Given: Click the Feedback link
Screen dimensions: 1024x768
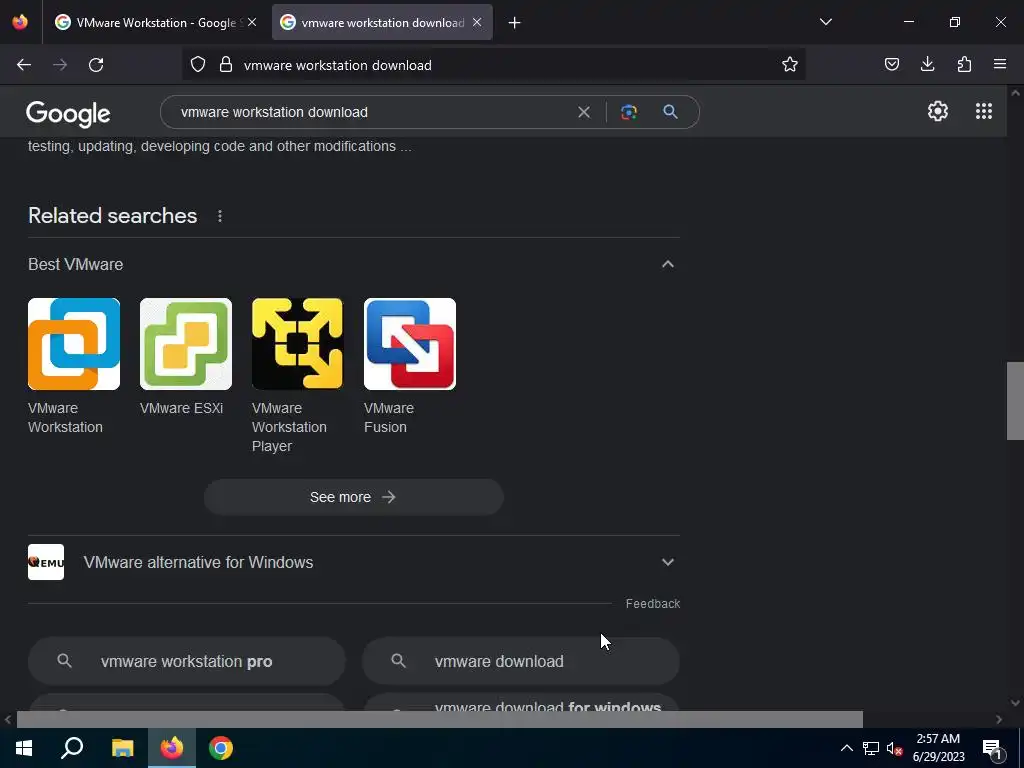Looking at the screenshot, I should (x=652, y=604).
